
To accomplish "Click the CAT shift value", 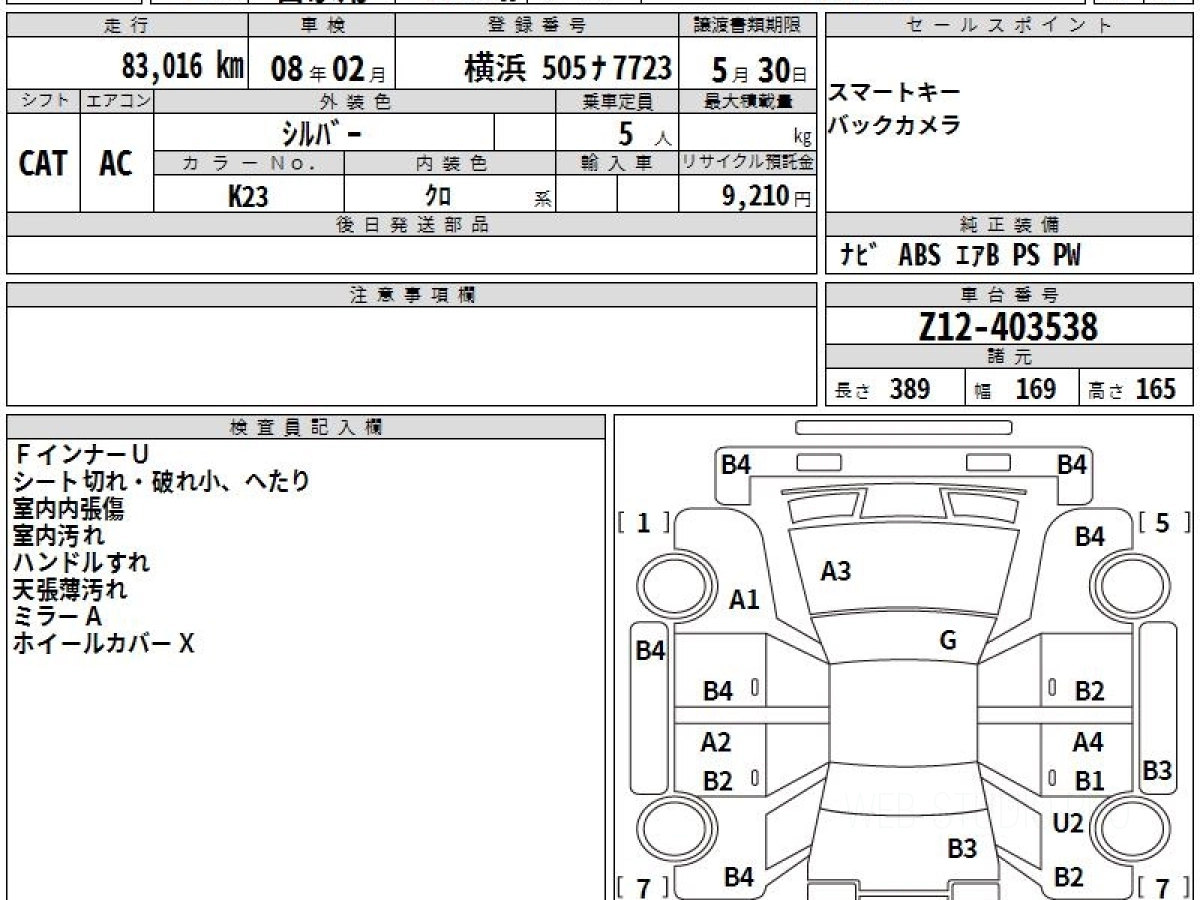I will (43, 163).
